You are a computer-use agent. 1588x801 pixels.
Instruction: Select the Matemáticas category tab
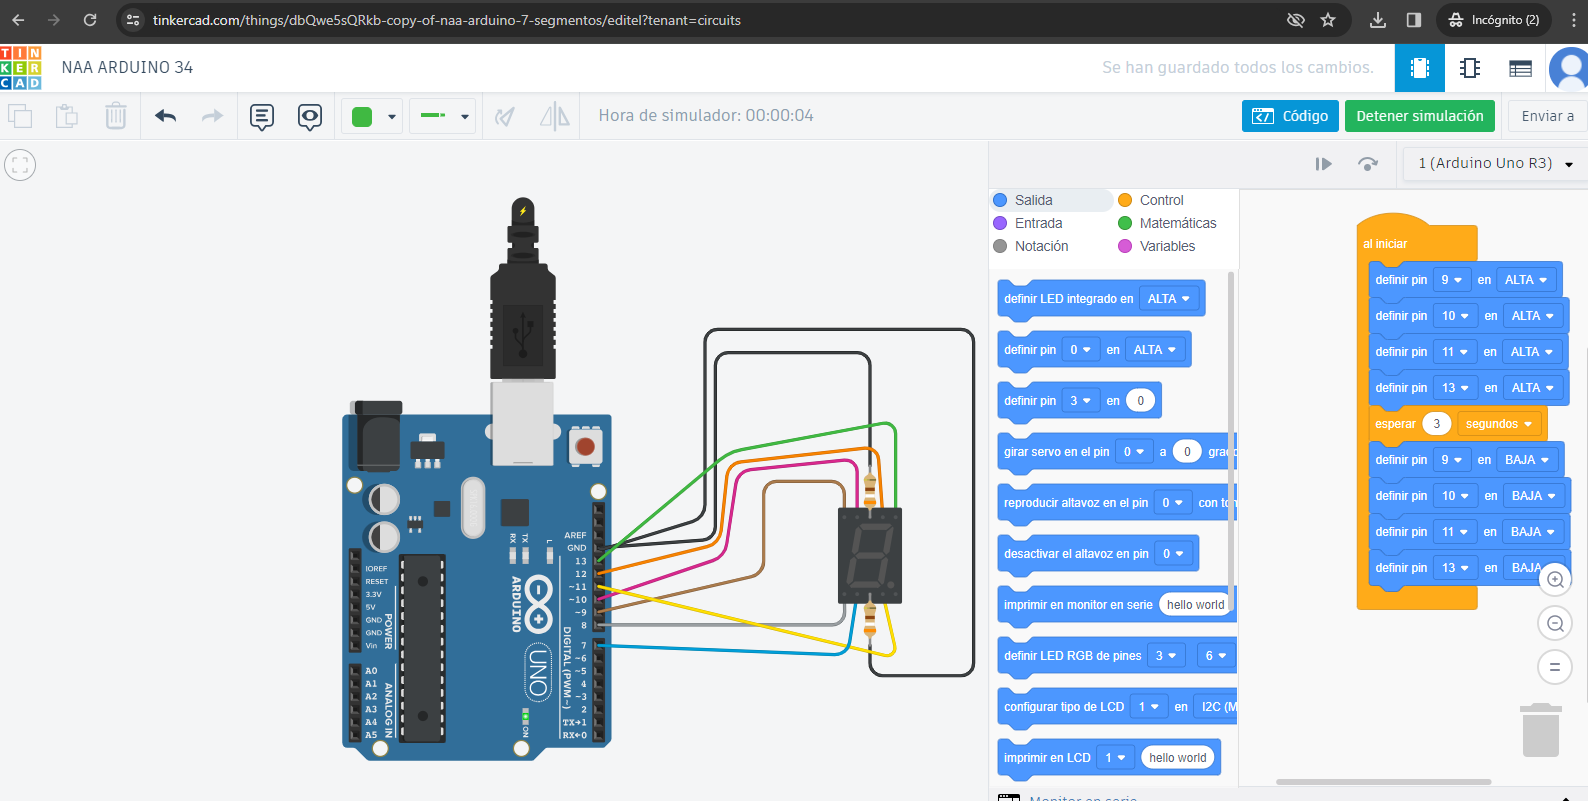[1177, 223]
